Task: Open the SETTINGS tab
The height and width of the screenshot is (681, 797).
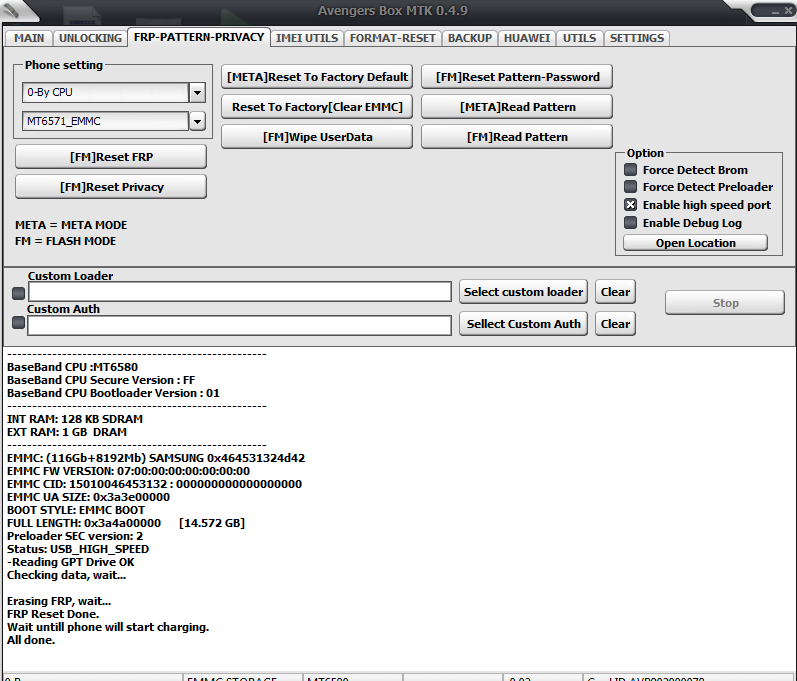Action: (636, 38)
